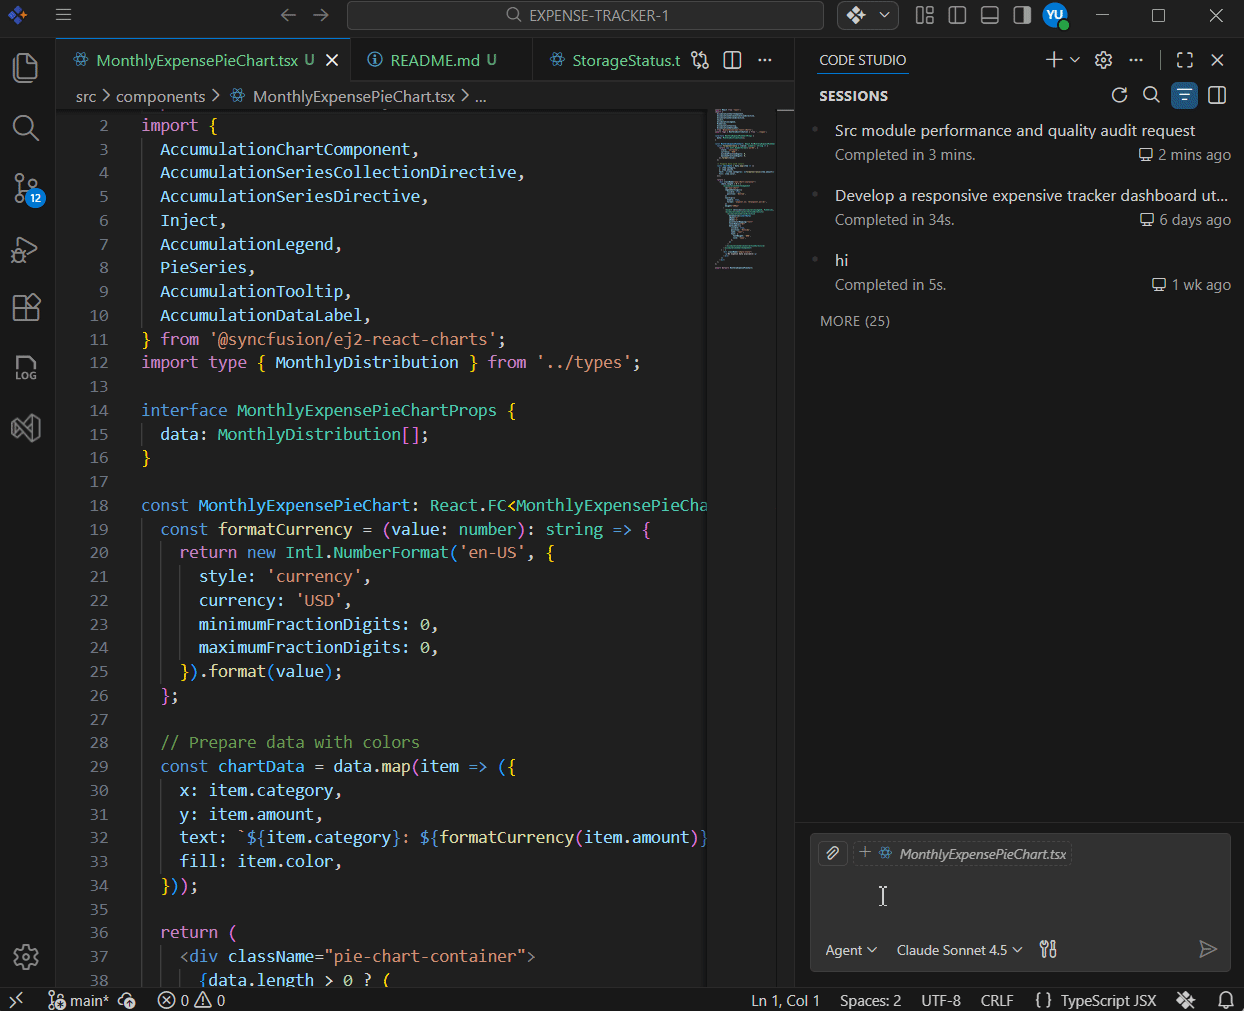Open the hamburger application menu

point(64,15)
